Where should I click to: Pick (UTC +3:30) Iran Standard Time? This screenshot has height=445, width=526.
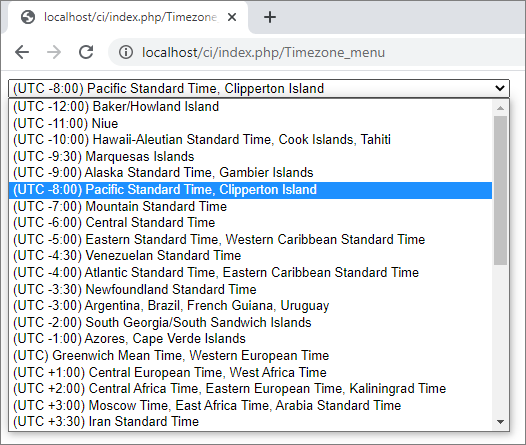tap(250, 422)
